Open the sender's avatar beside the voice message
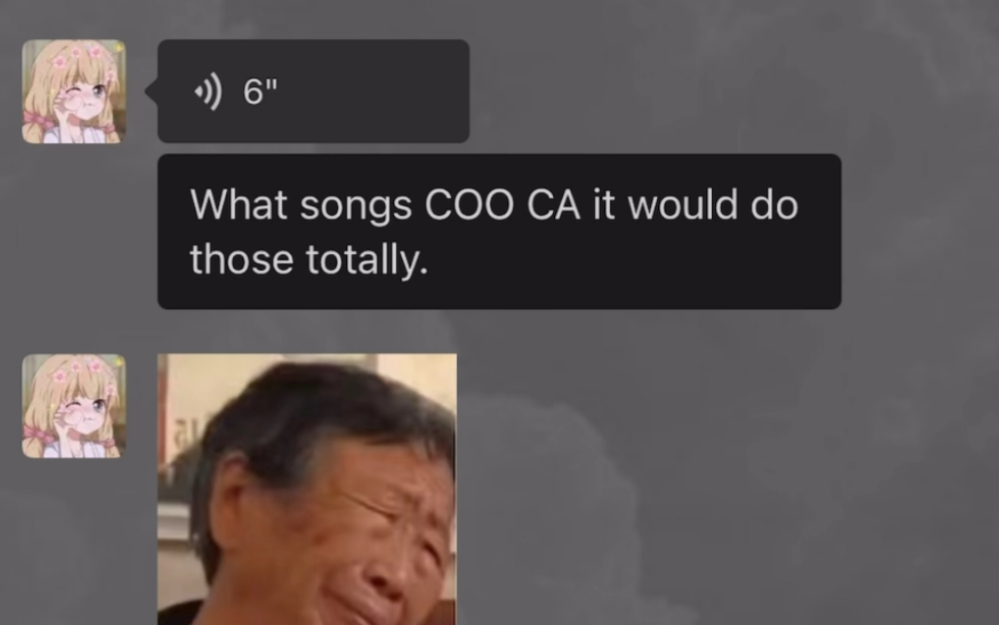Viewport: 999px width, 625px height. click(x=74, y=92)
